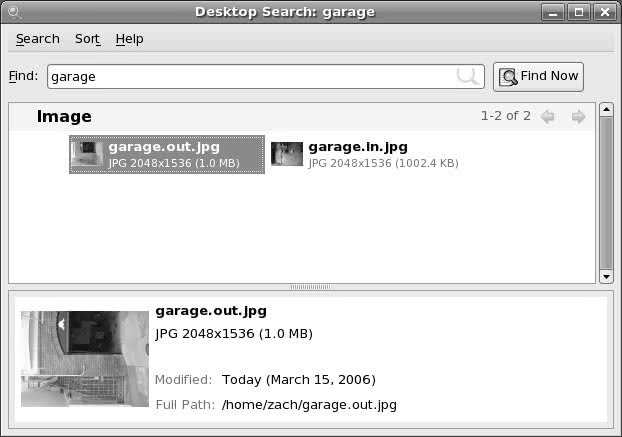The width and height of the screenshot is (622, 437).
Task: Click the full path /home/zach/garage.out.jpg
Action: click(309, 405)
